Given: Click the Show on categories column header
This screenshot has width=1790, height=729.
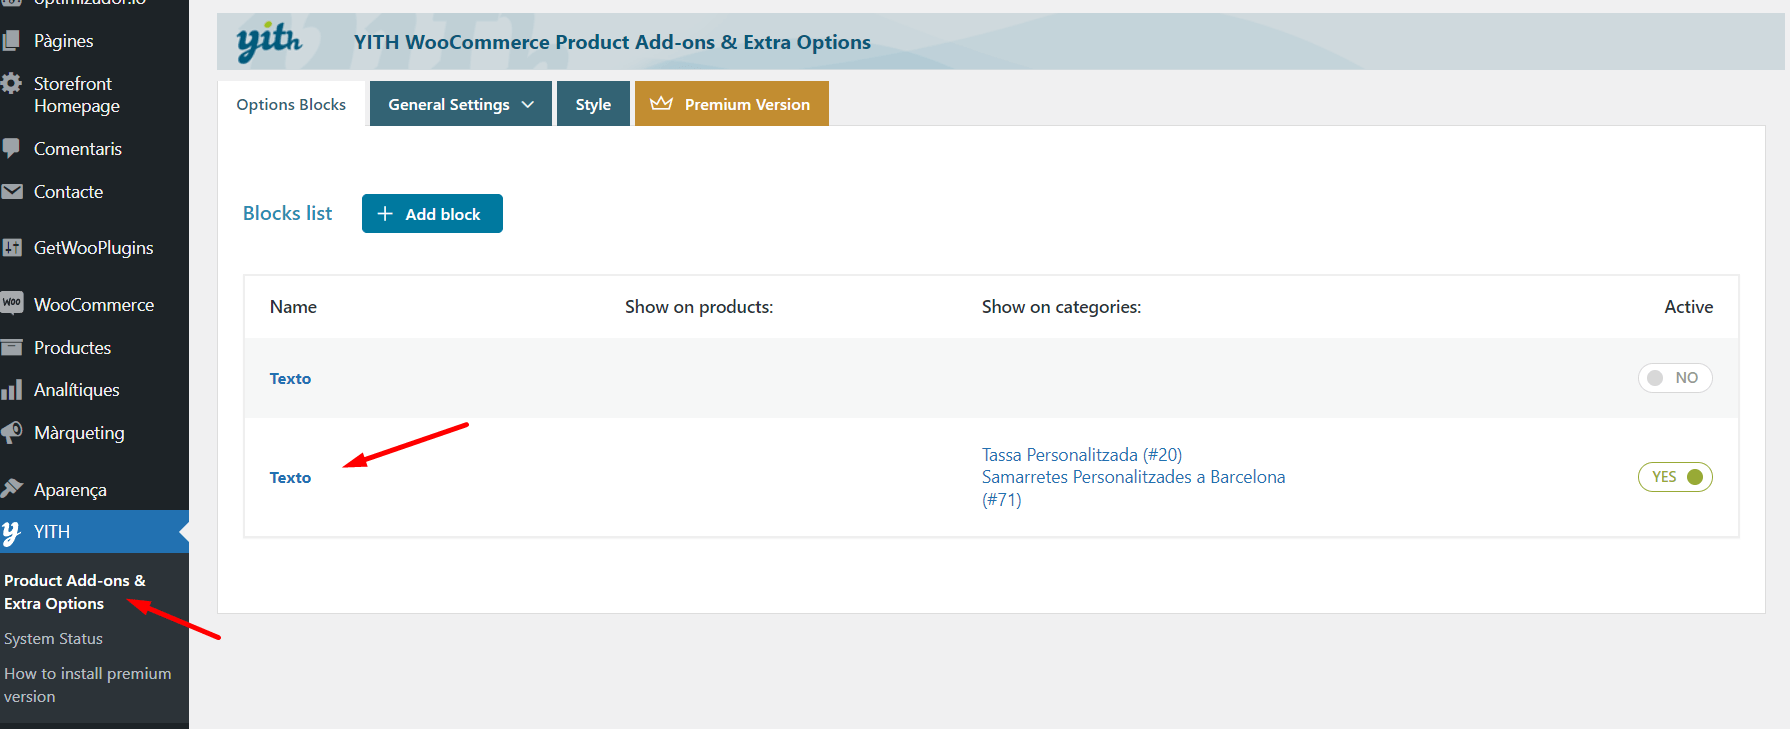Looking at the screenshot, I should coord(1061,307).
